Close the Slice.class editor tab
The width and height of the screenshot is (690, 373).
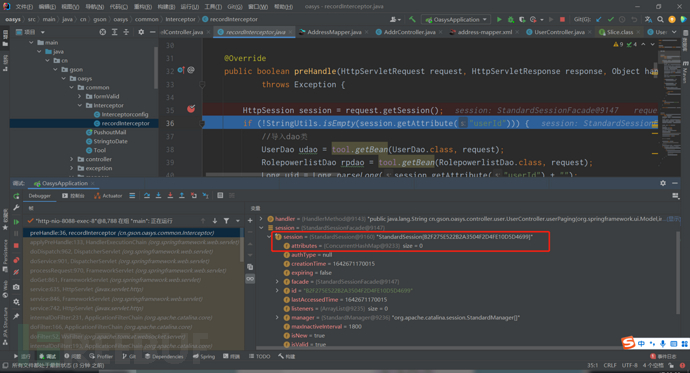639,32
